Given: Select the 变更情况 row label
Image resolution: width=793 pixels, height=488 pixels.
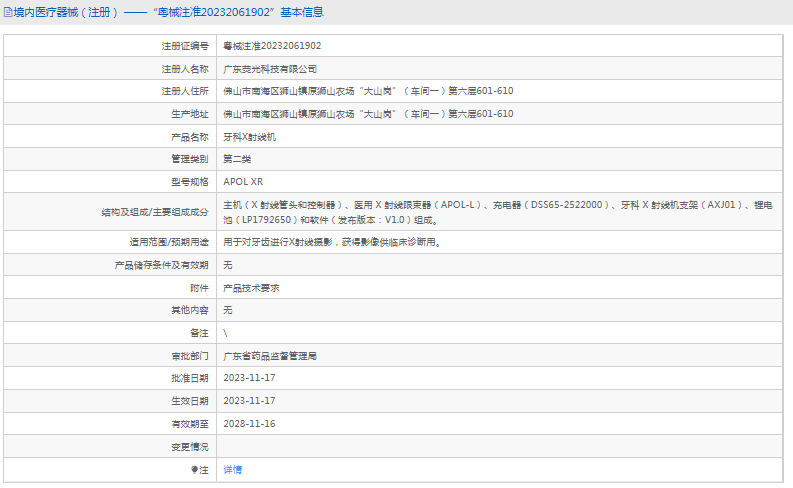Looking at the screenshot, I should (x=190, y=447).
